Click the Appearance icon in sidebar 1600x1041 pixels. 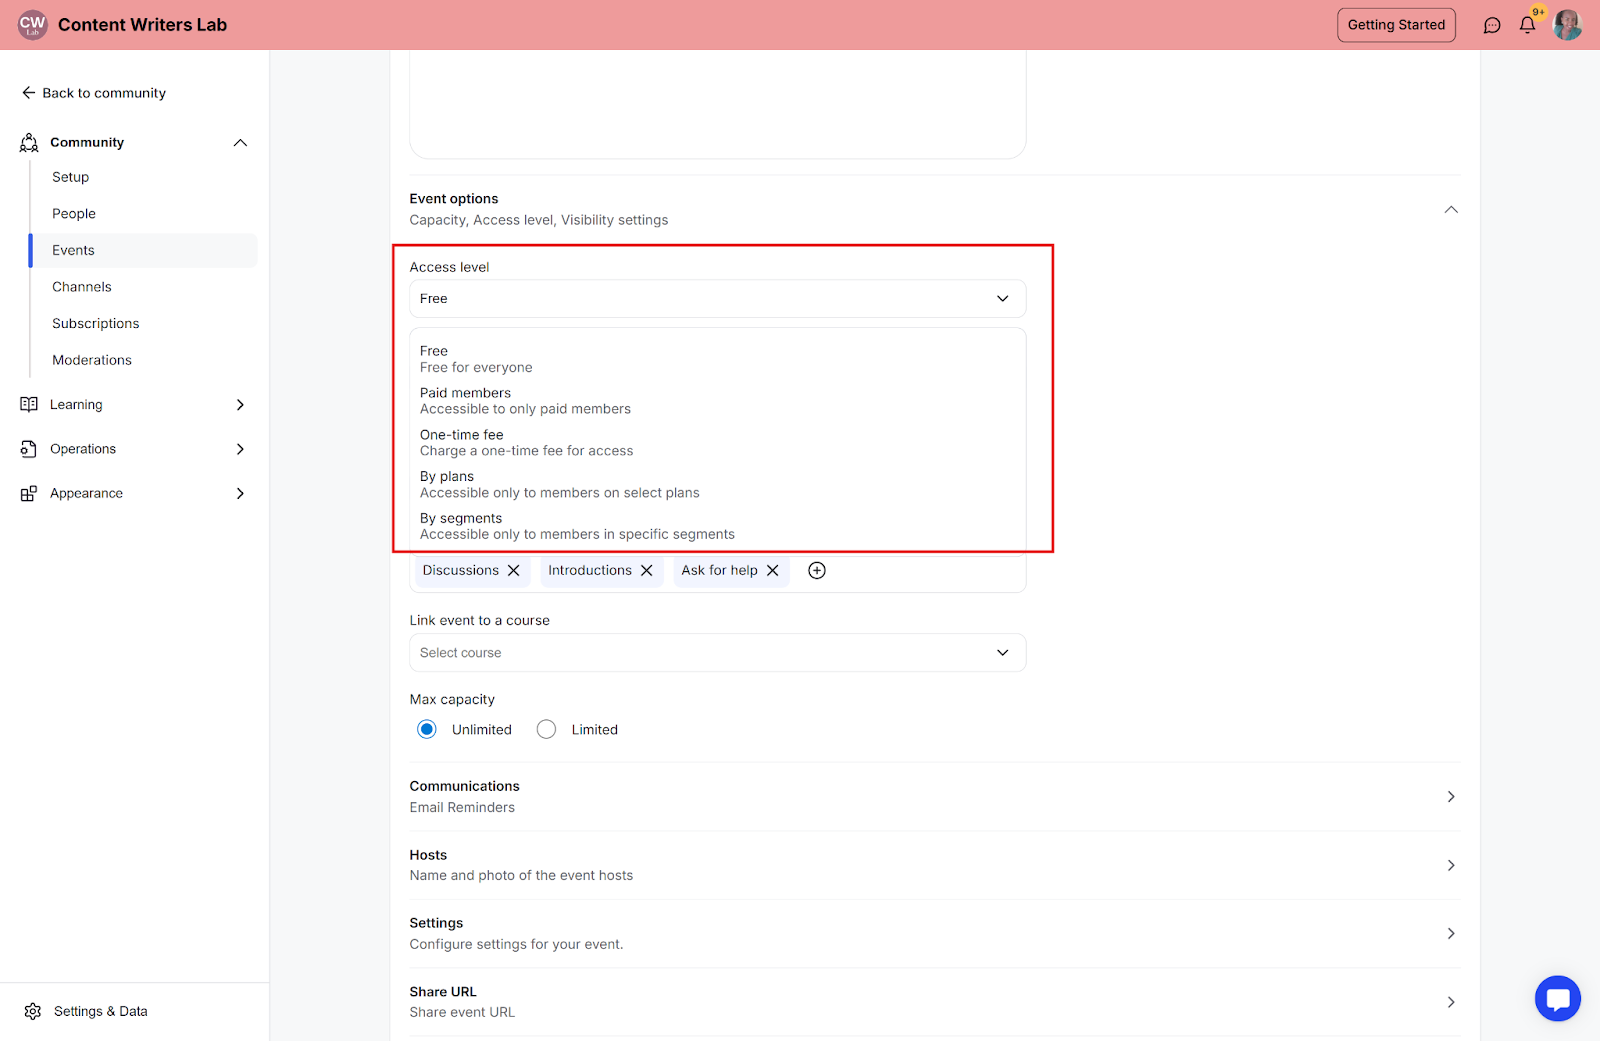click(29, 494)
